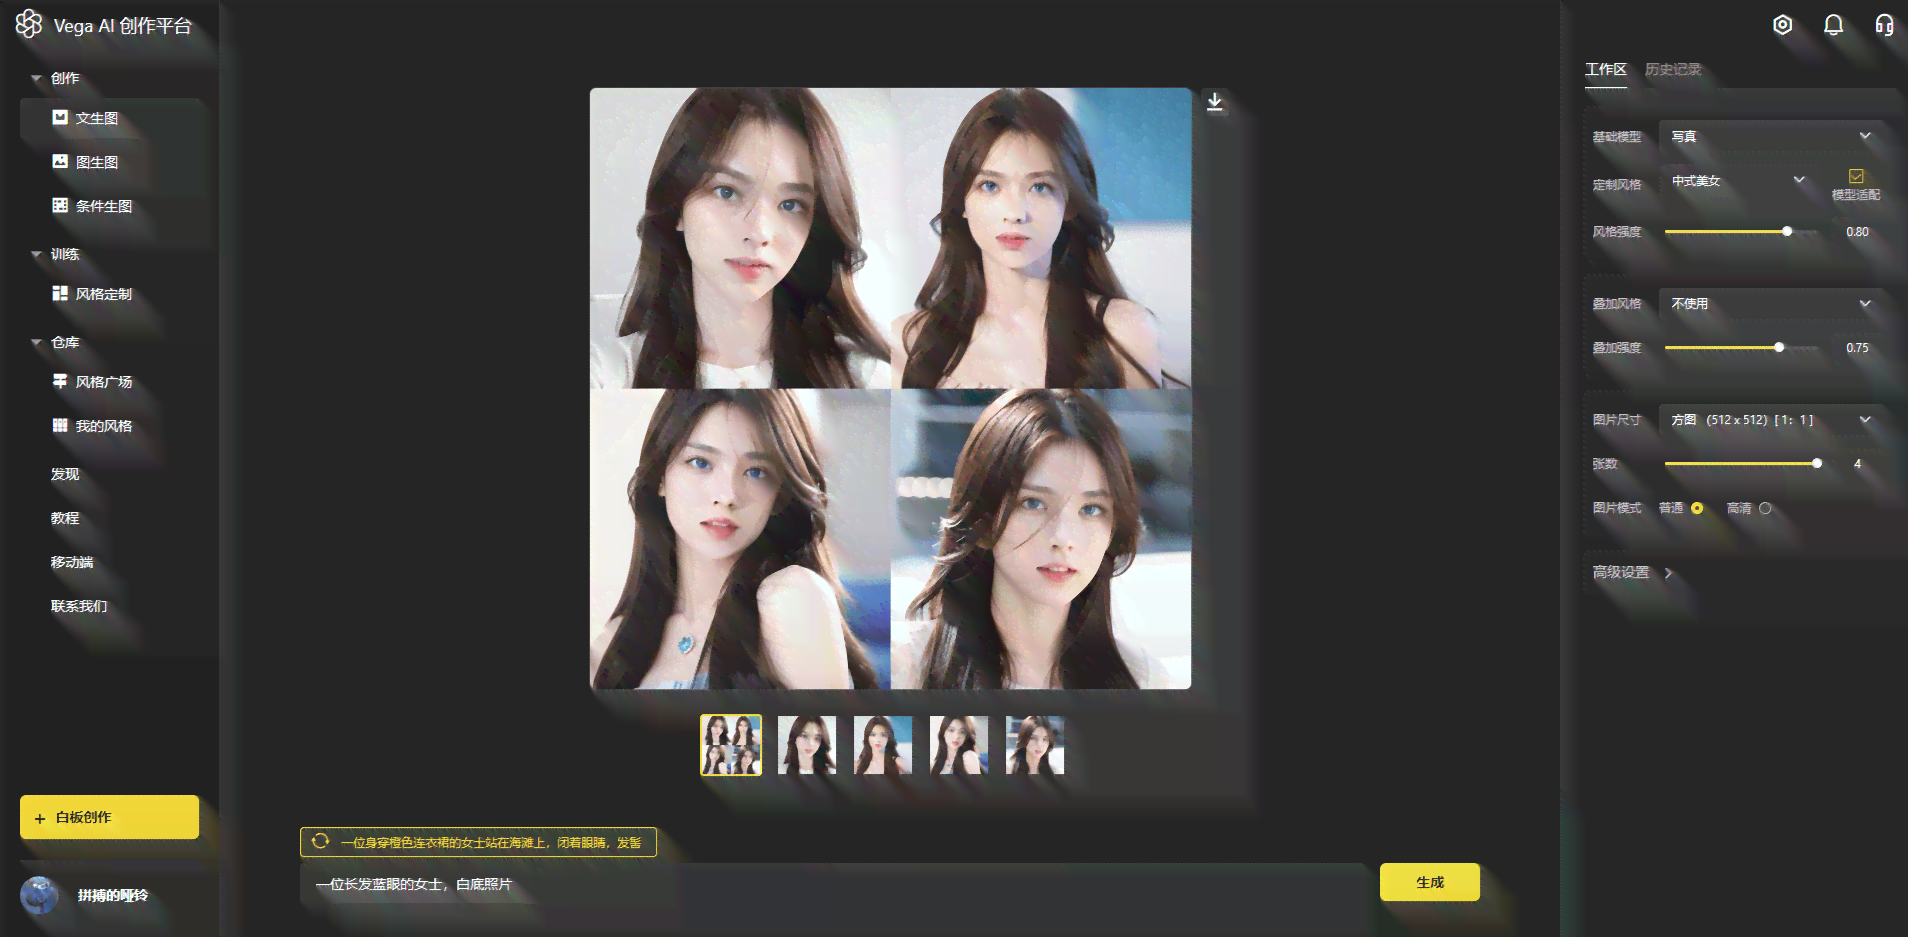This screenshot has height=937, width=1908.
Task: Select the third thumbnail with blue background
Action: (883, 745)
